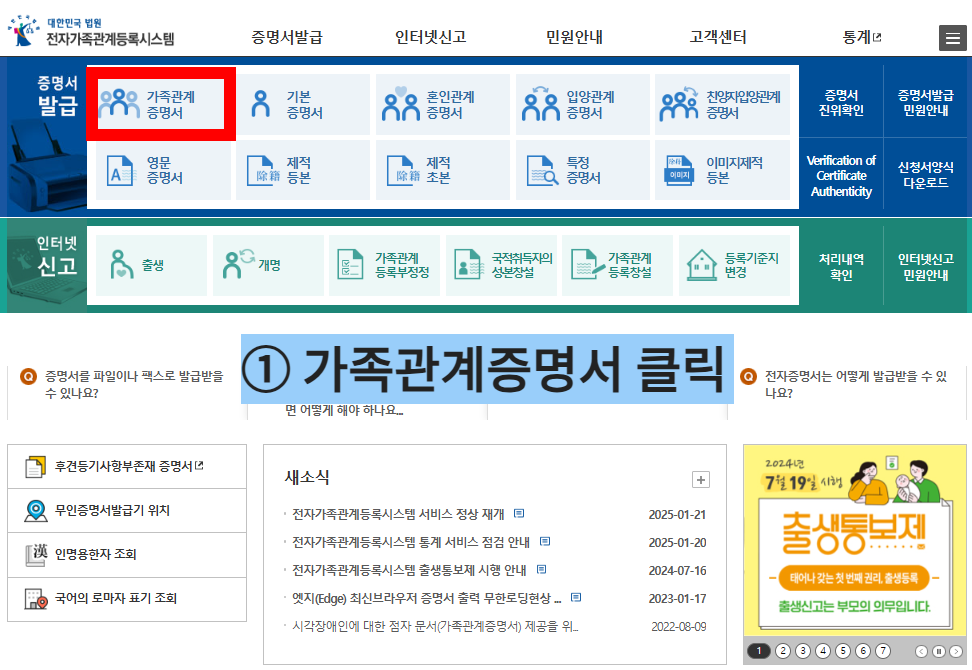Select banner slide number 3
Viewport: 972px width, 670px height.
[x=803, y=651]
